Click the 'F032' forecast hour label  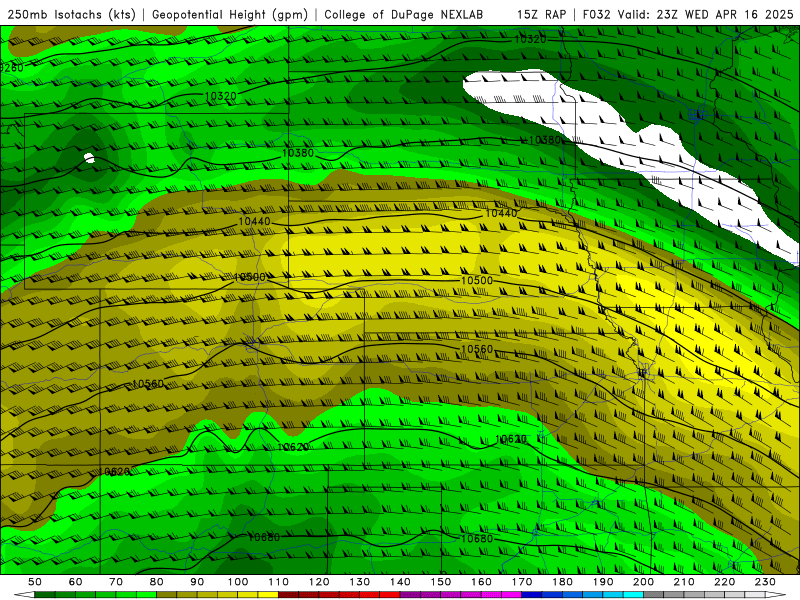point(596,15)
